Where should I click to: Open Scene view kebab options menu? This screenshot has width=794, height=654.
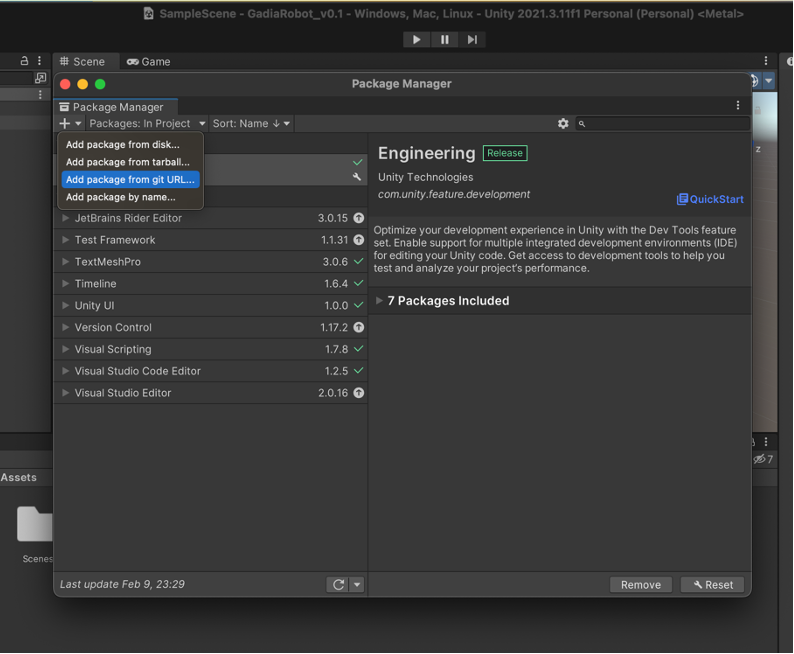tap(765, 61)
